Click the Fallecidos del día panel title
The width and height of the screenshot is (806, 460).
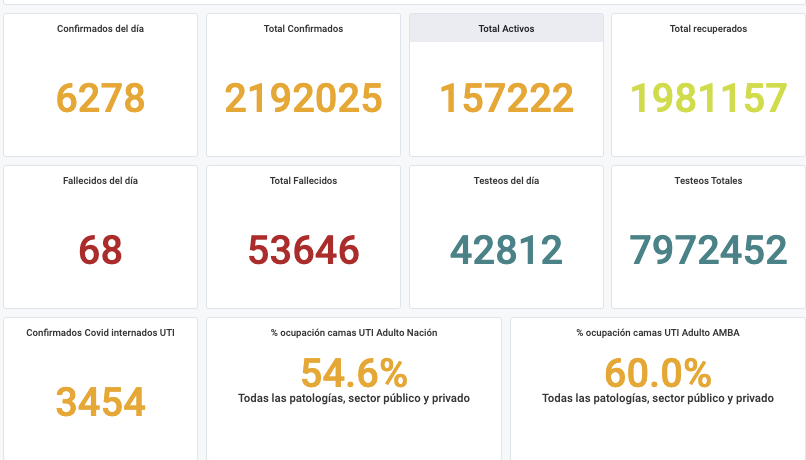(100, 181)
